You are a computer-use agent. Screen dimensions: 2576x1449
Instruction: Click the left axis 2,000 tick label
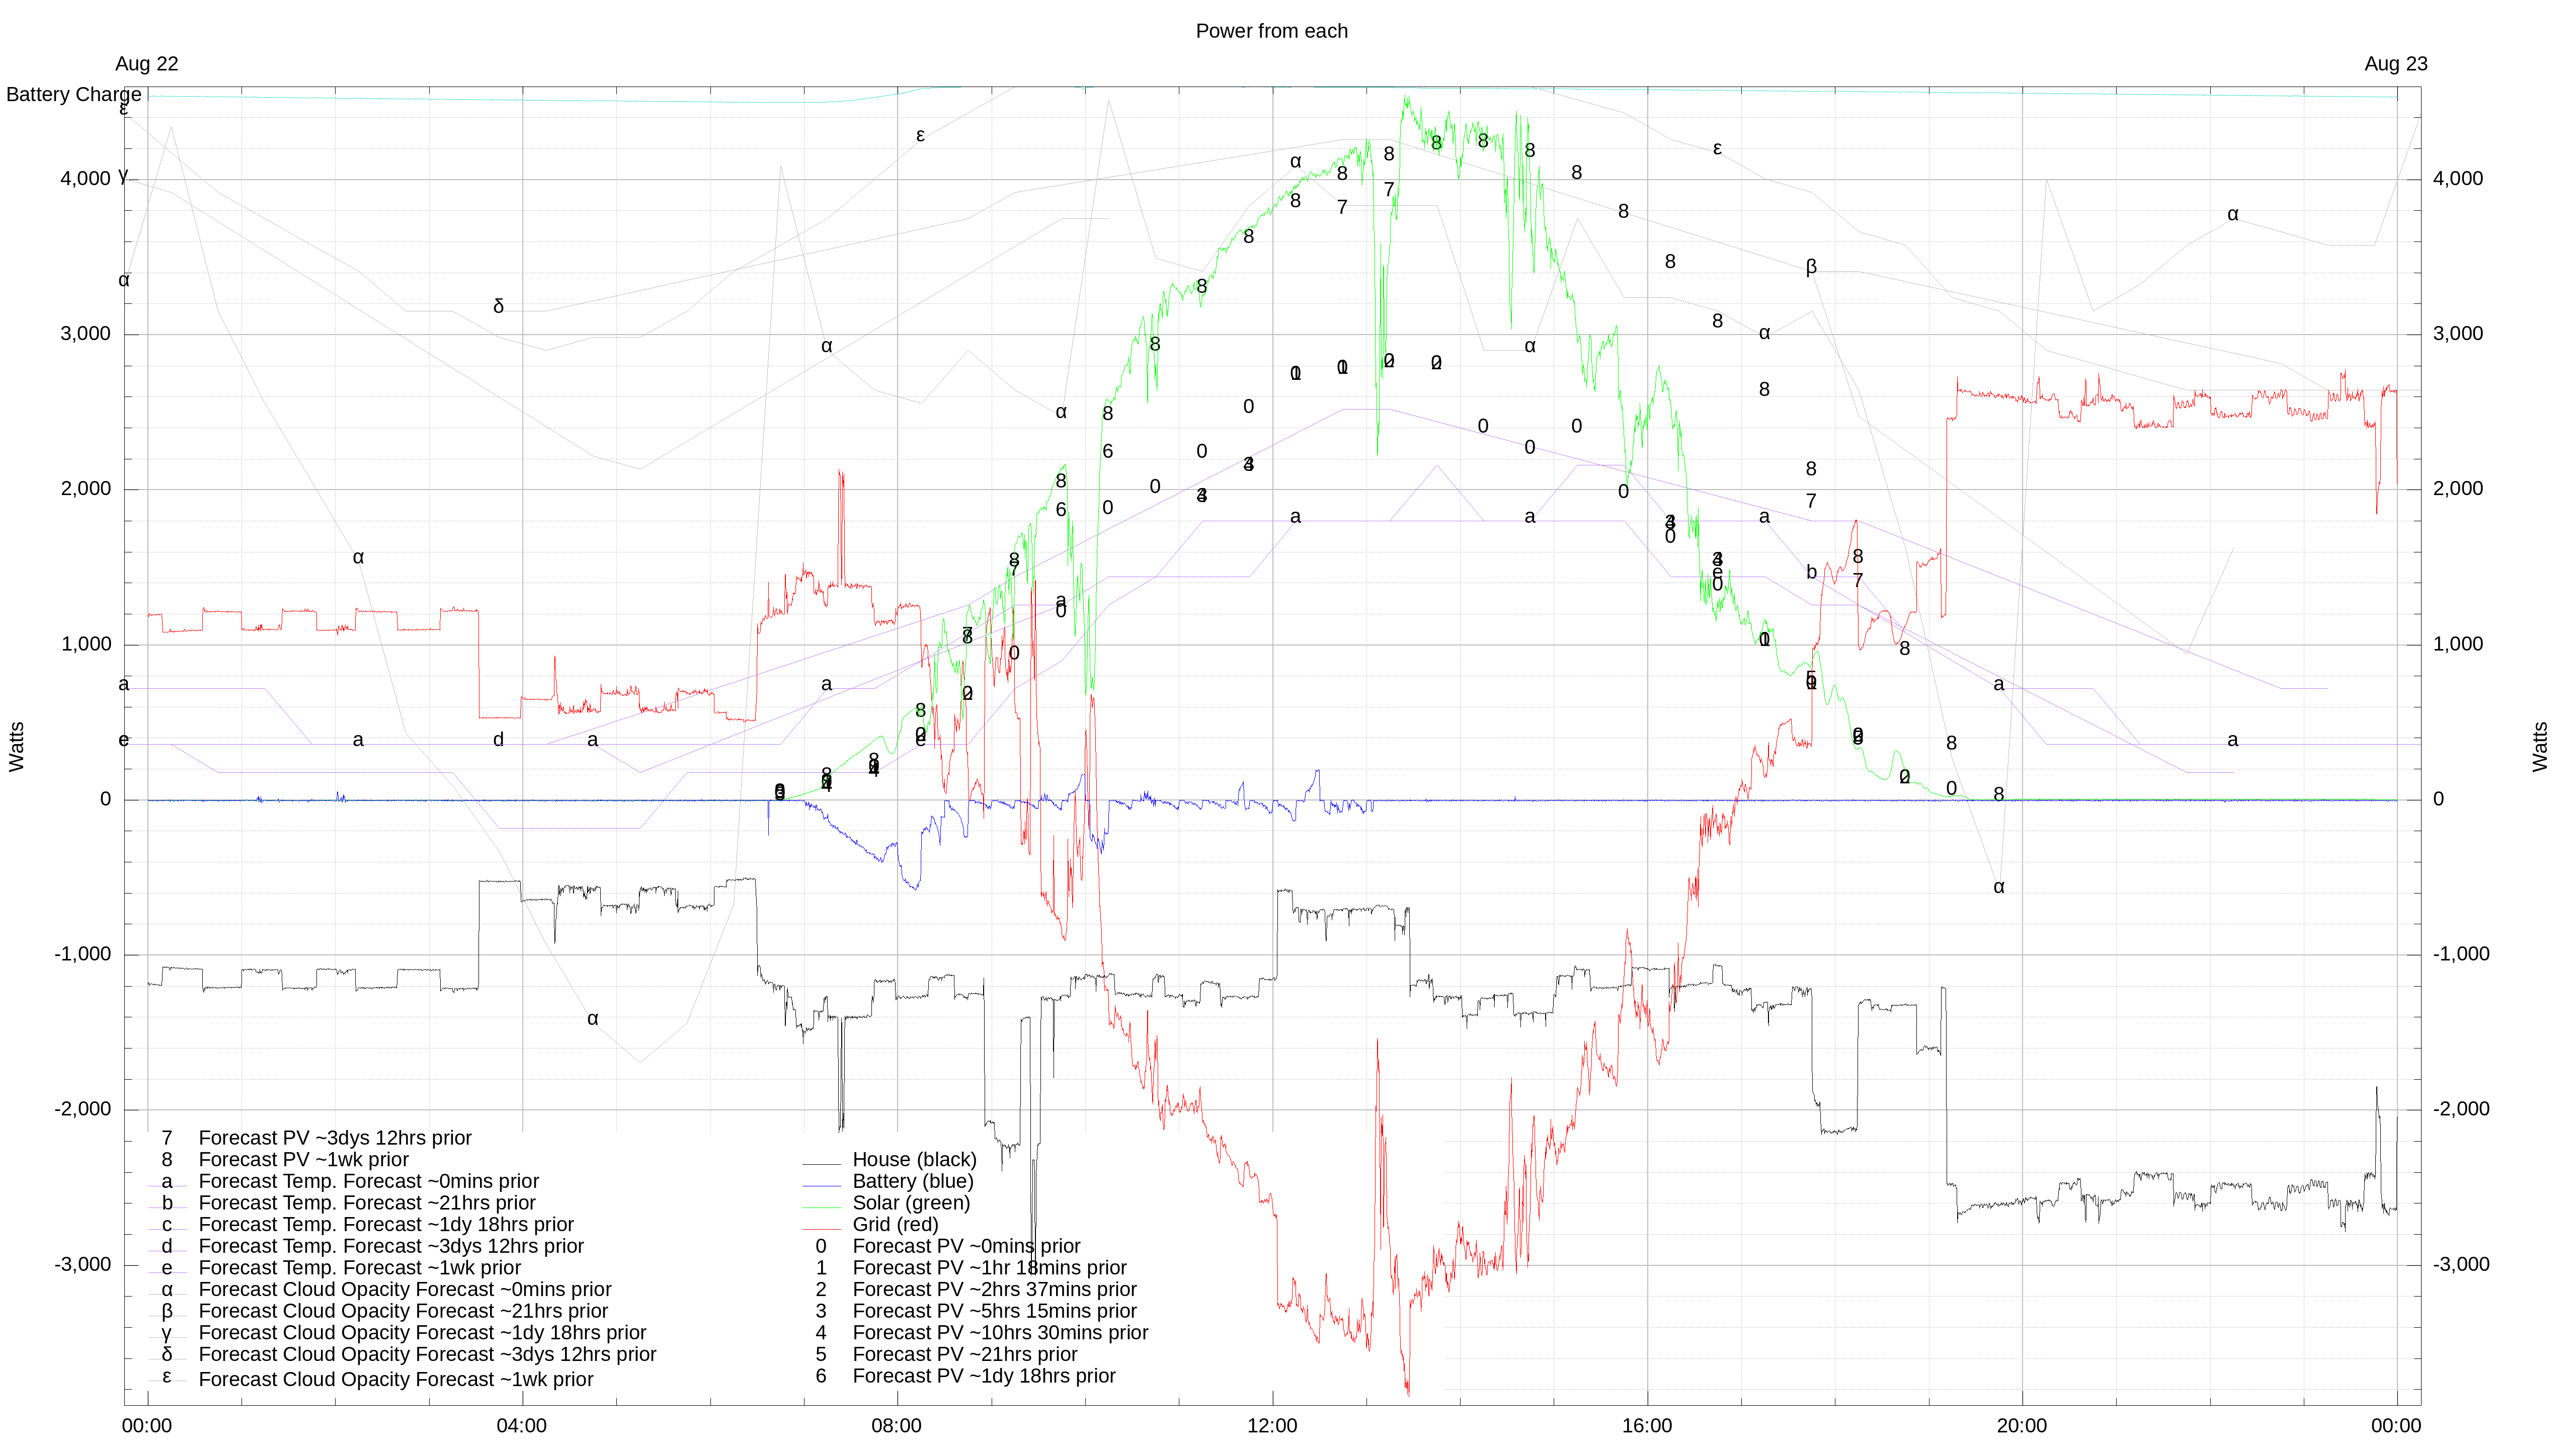(x=85, y=489)
